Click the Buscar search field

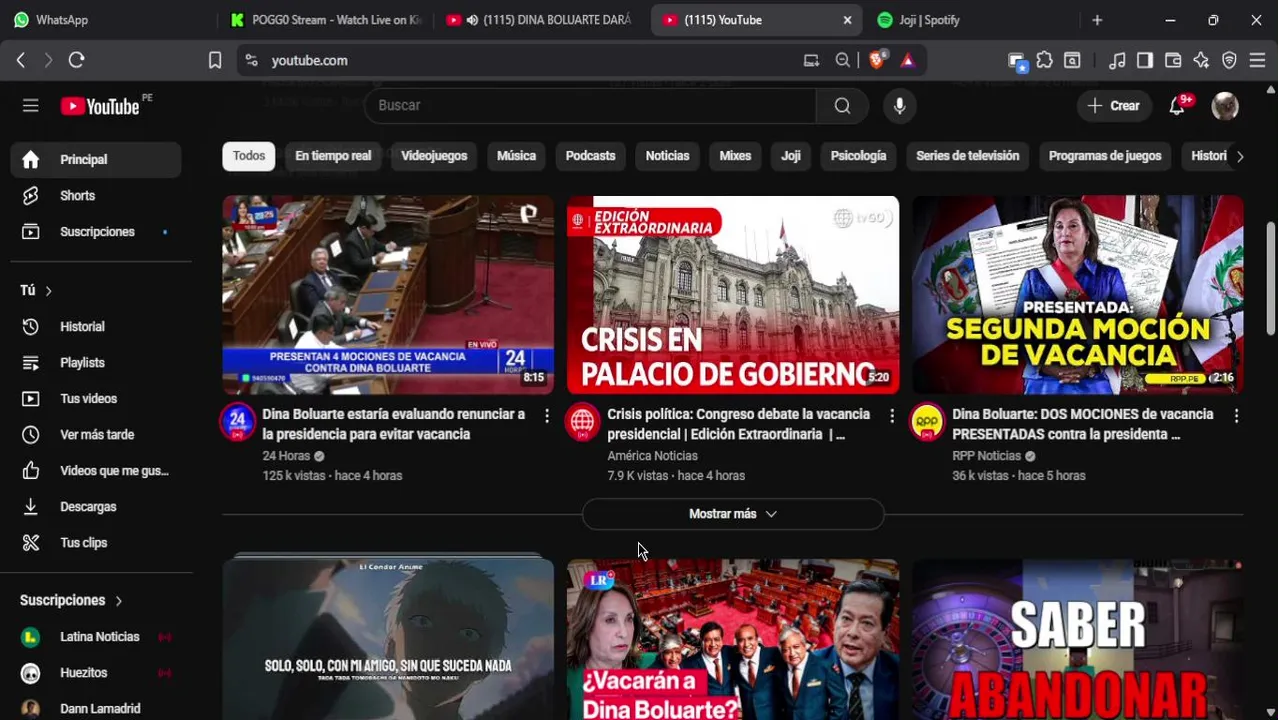(x=590, y=106)
